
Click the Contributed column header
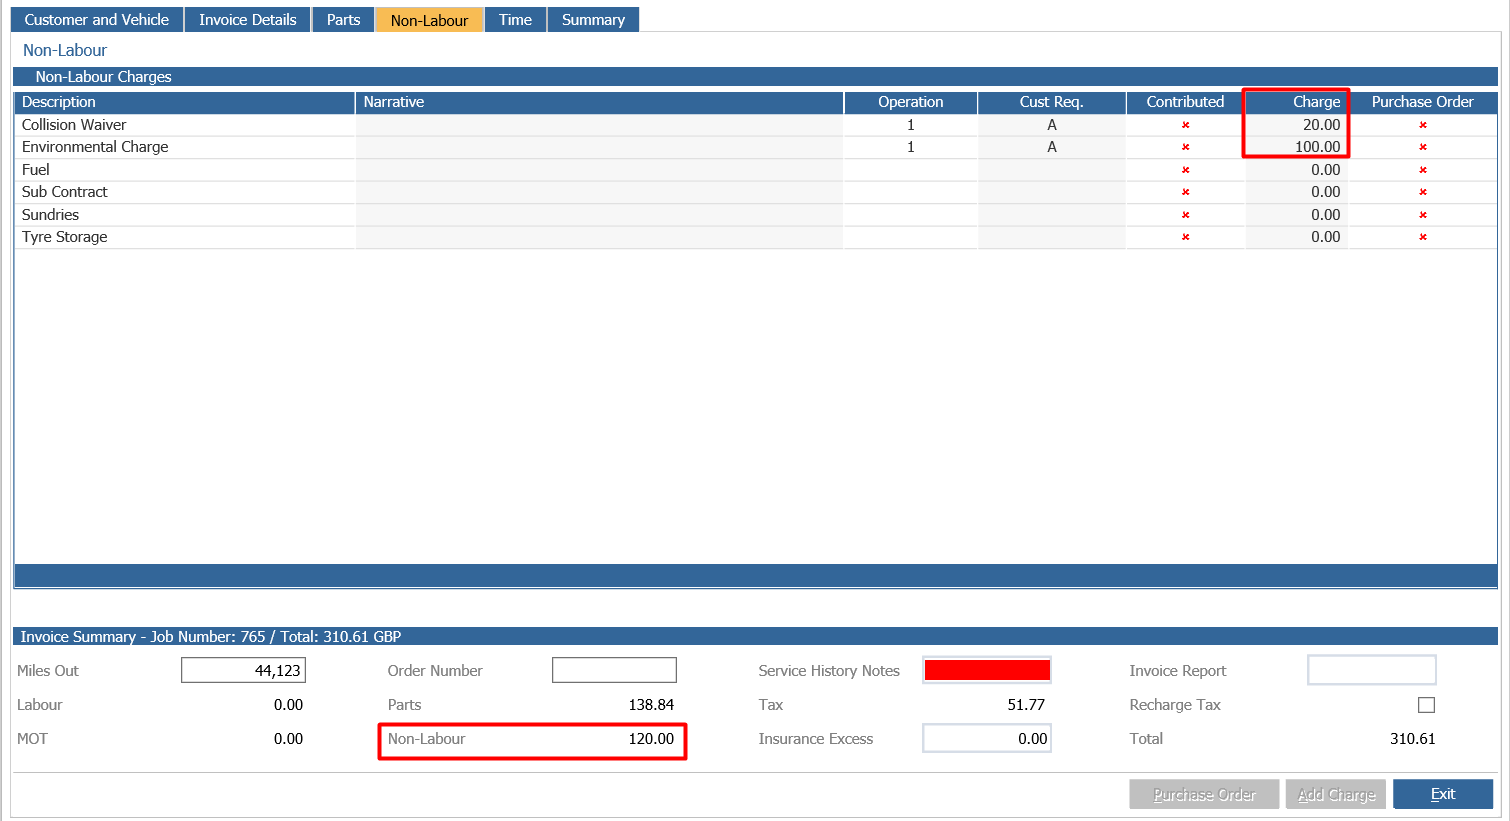[x=1185, y=102]
